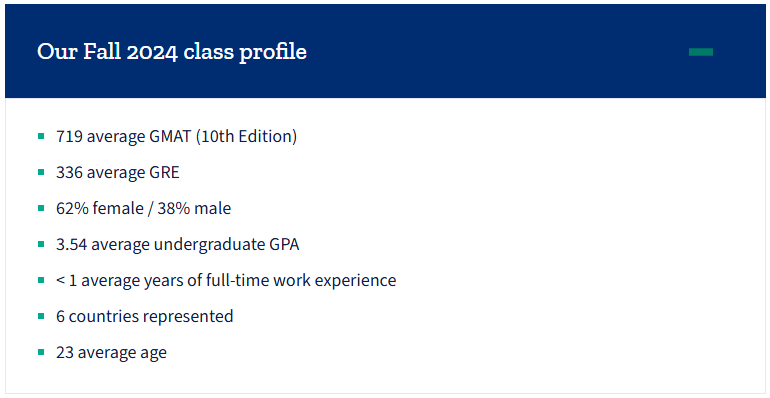Select the bullet beside work experience line

coord(41,280)
